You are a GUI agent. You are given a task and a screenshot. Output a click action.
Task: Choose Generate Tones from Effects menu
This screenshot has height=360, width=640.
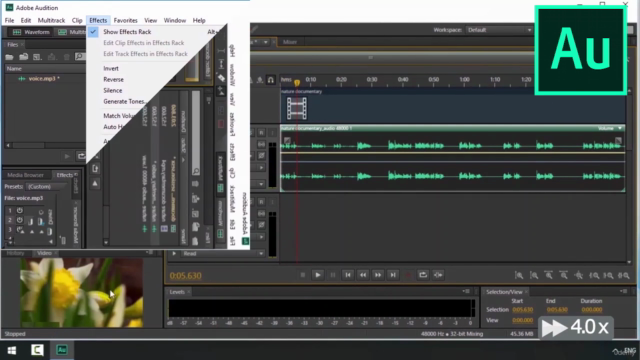coord(124,102)
